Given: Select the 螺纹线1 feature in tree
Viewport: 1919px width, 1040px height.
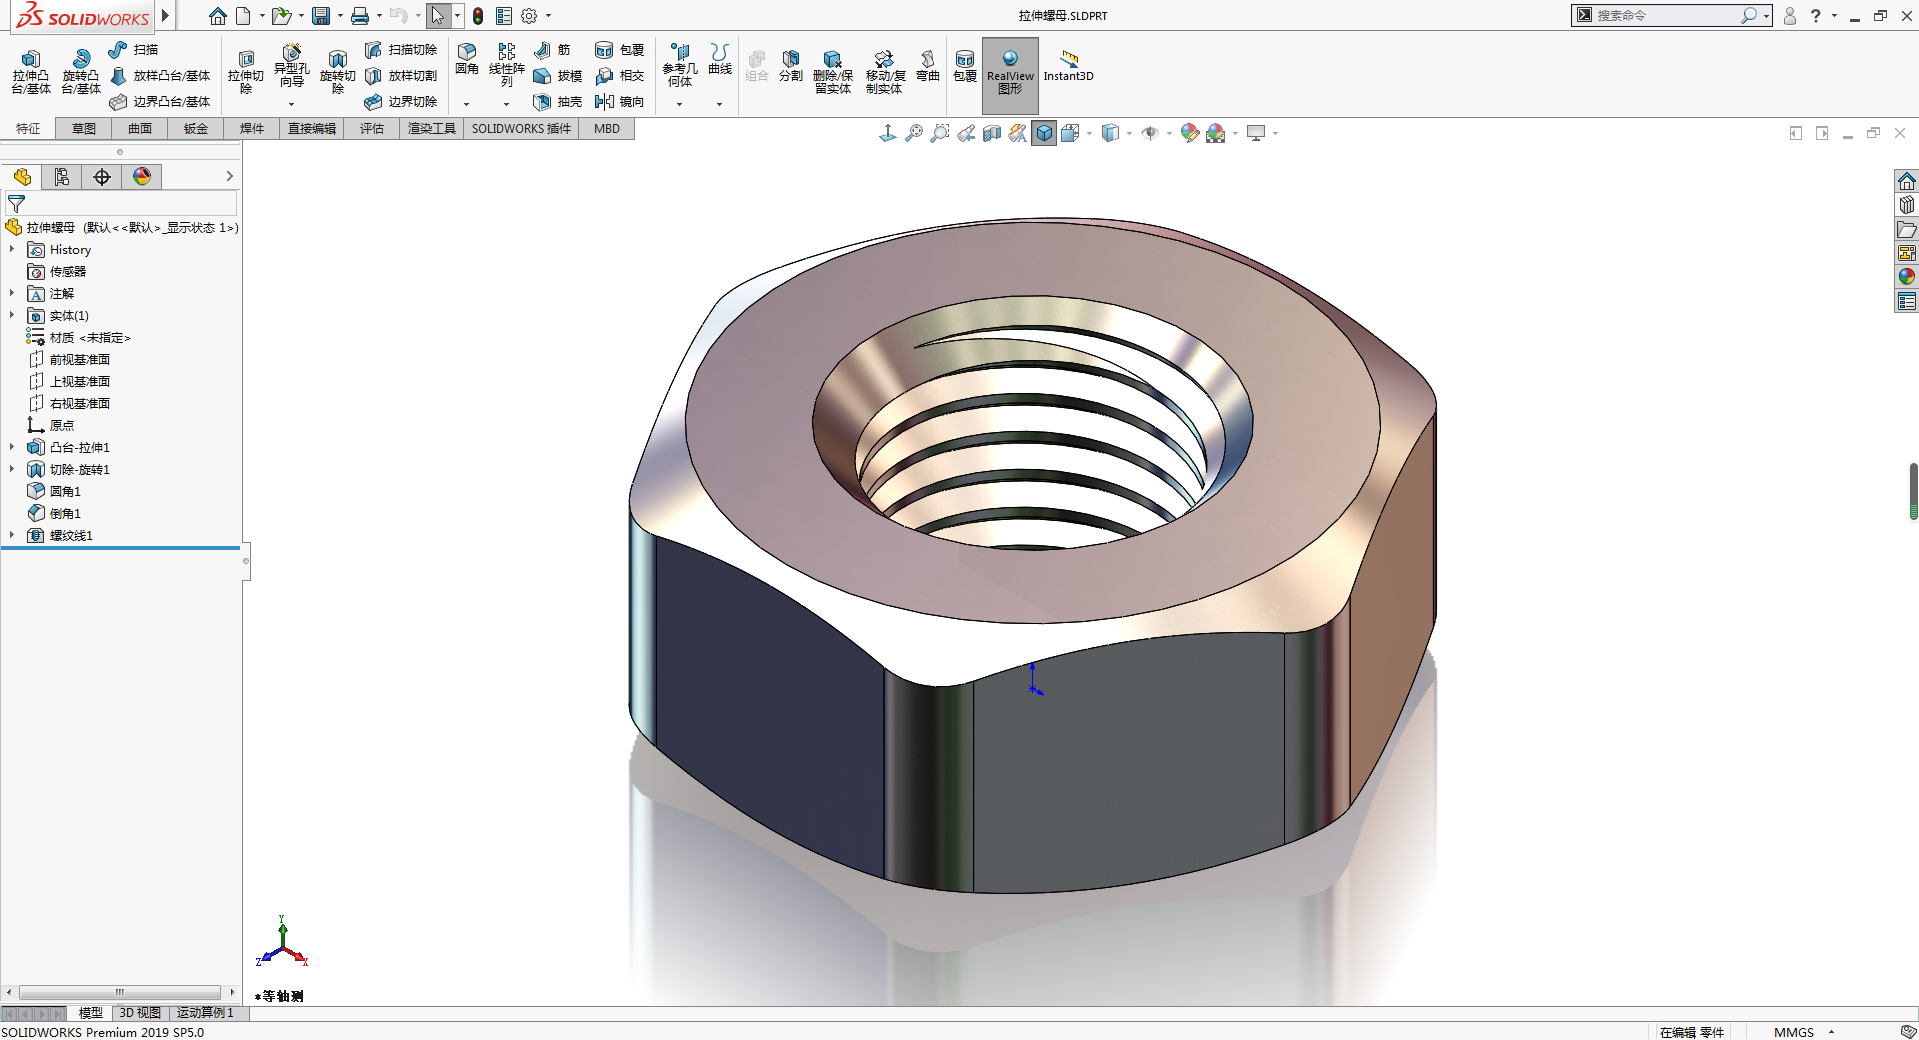Looking at the screenshot, I should [71, 536].
